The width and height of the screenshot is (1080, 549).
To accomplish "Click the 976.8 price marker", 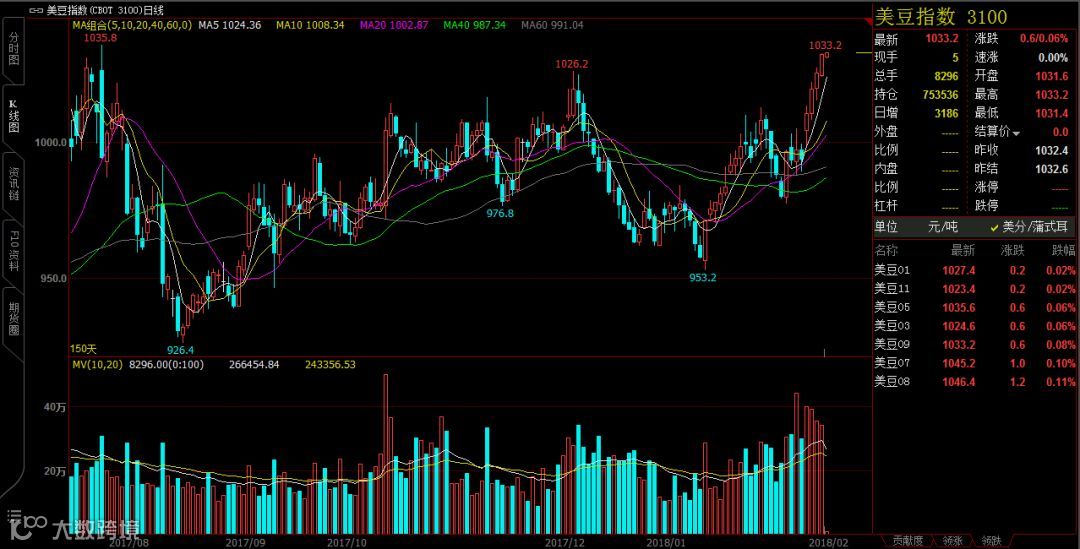I will [500, 214].
